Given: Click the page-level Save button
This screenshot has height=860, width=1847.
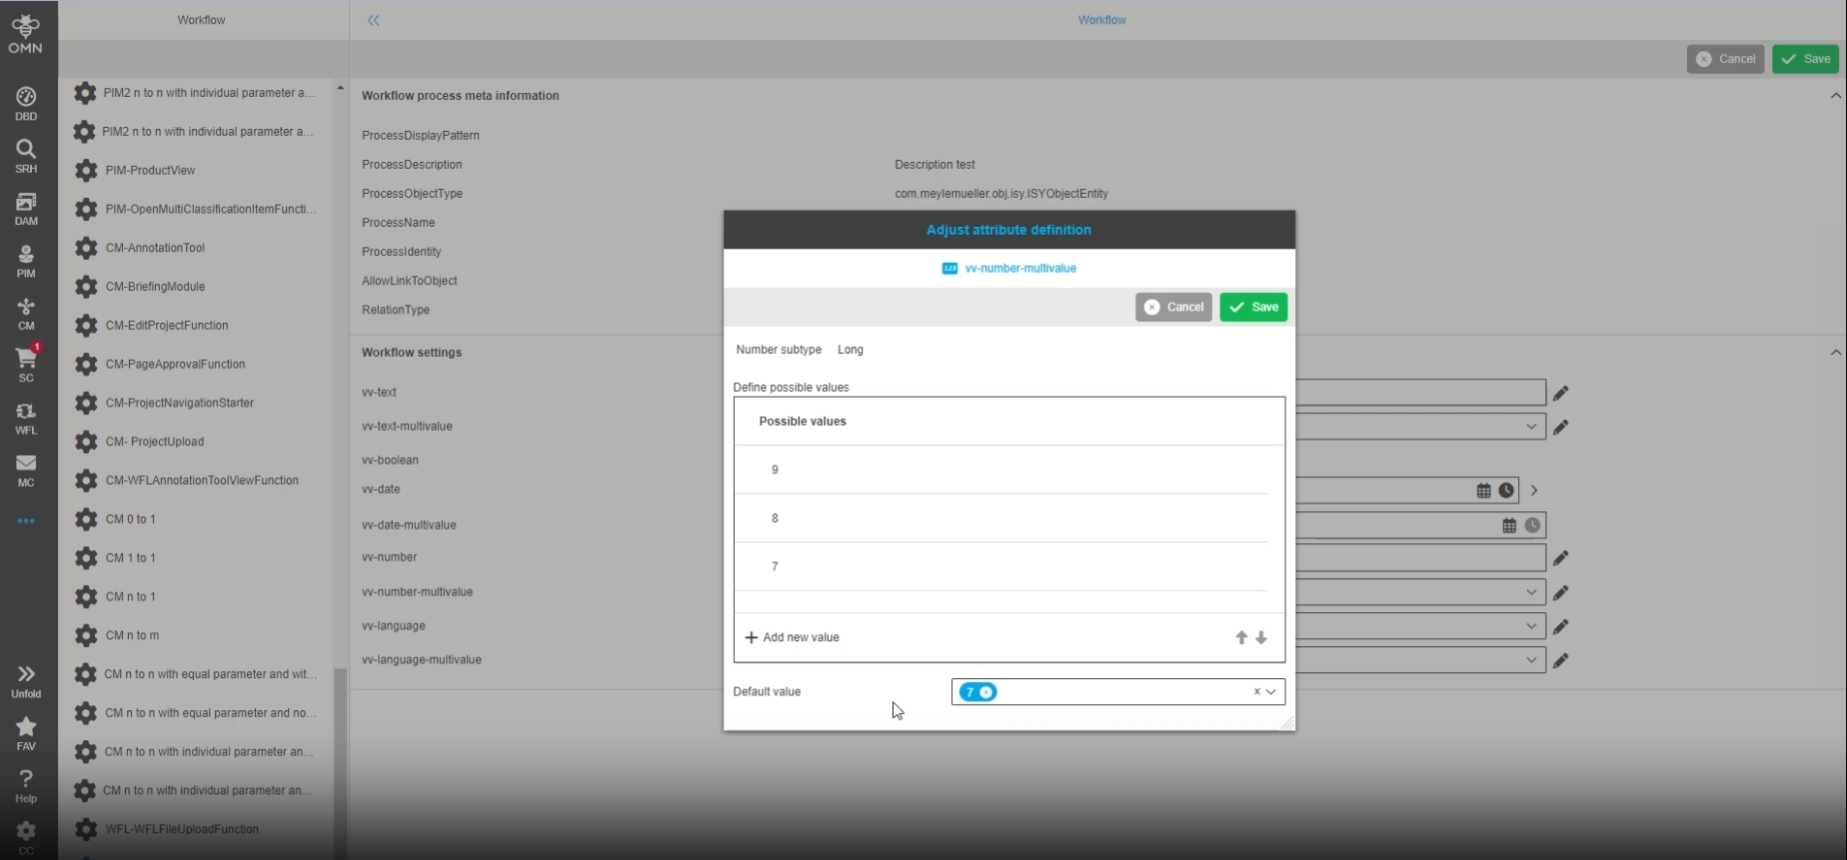Looking at the screenshot, I should click(1806, 59).
